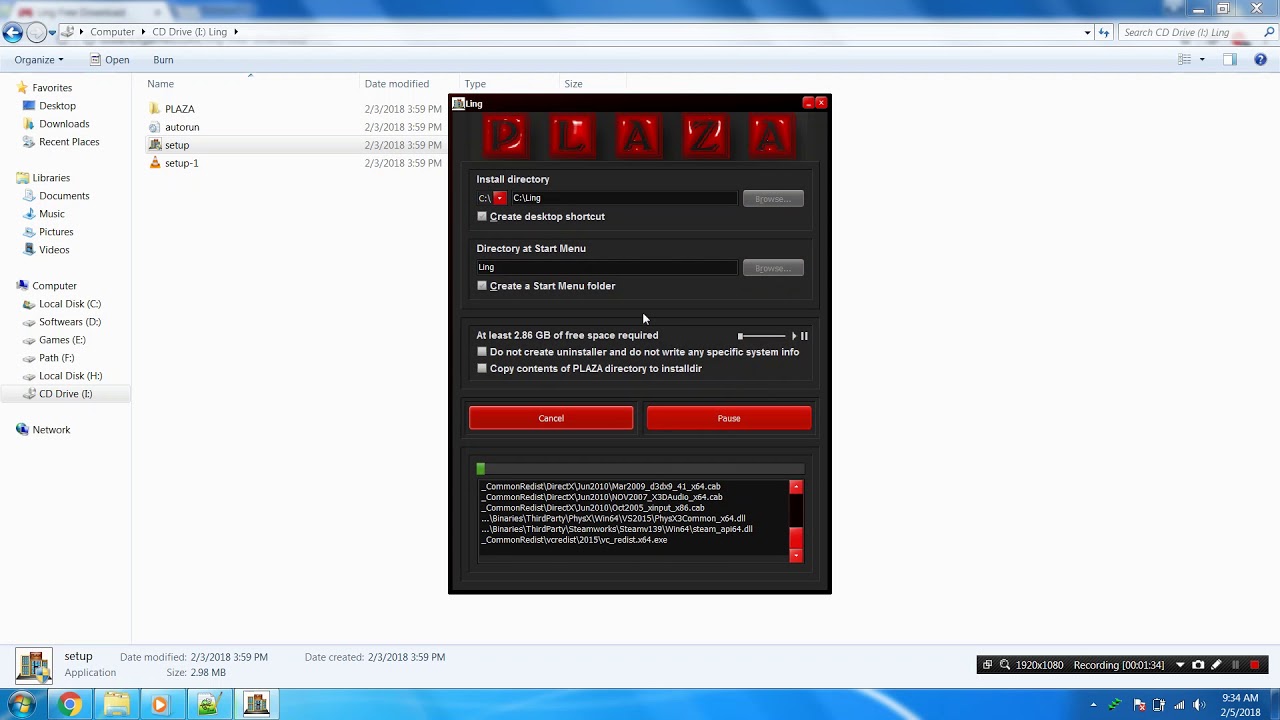
Task: Open Chrome from the taskbar
Action: coord(69,705)
